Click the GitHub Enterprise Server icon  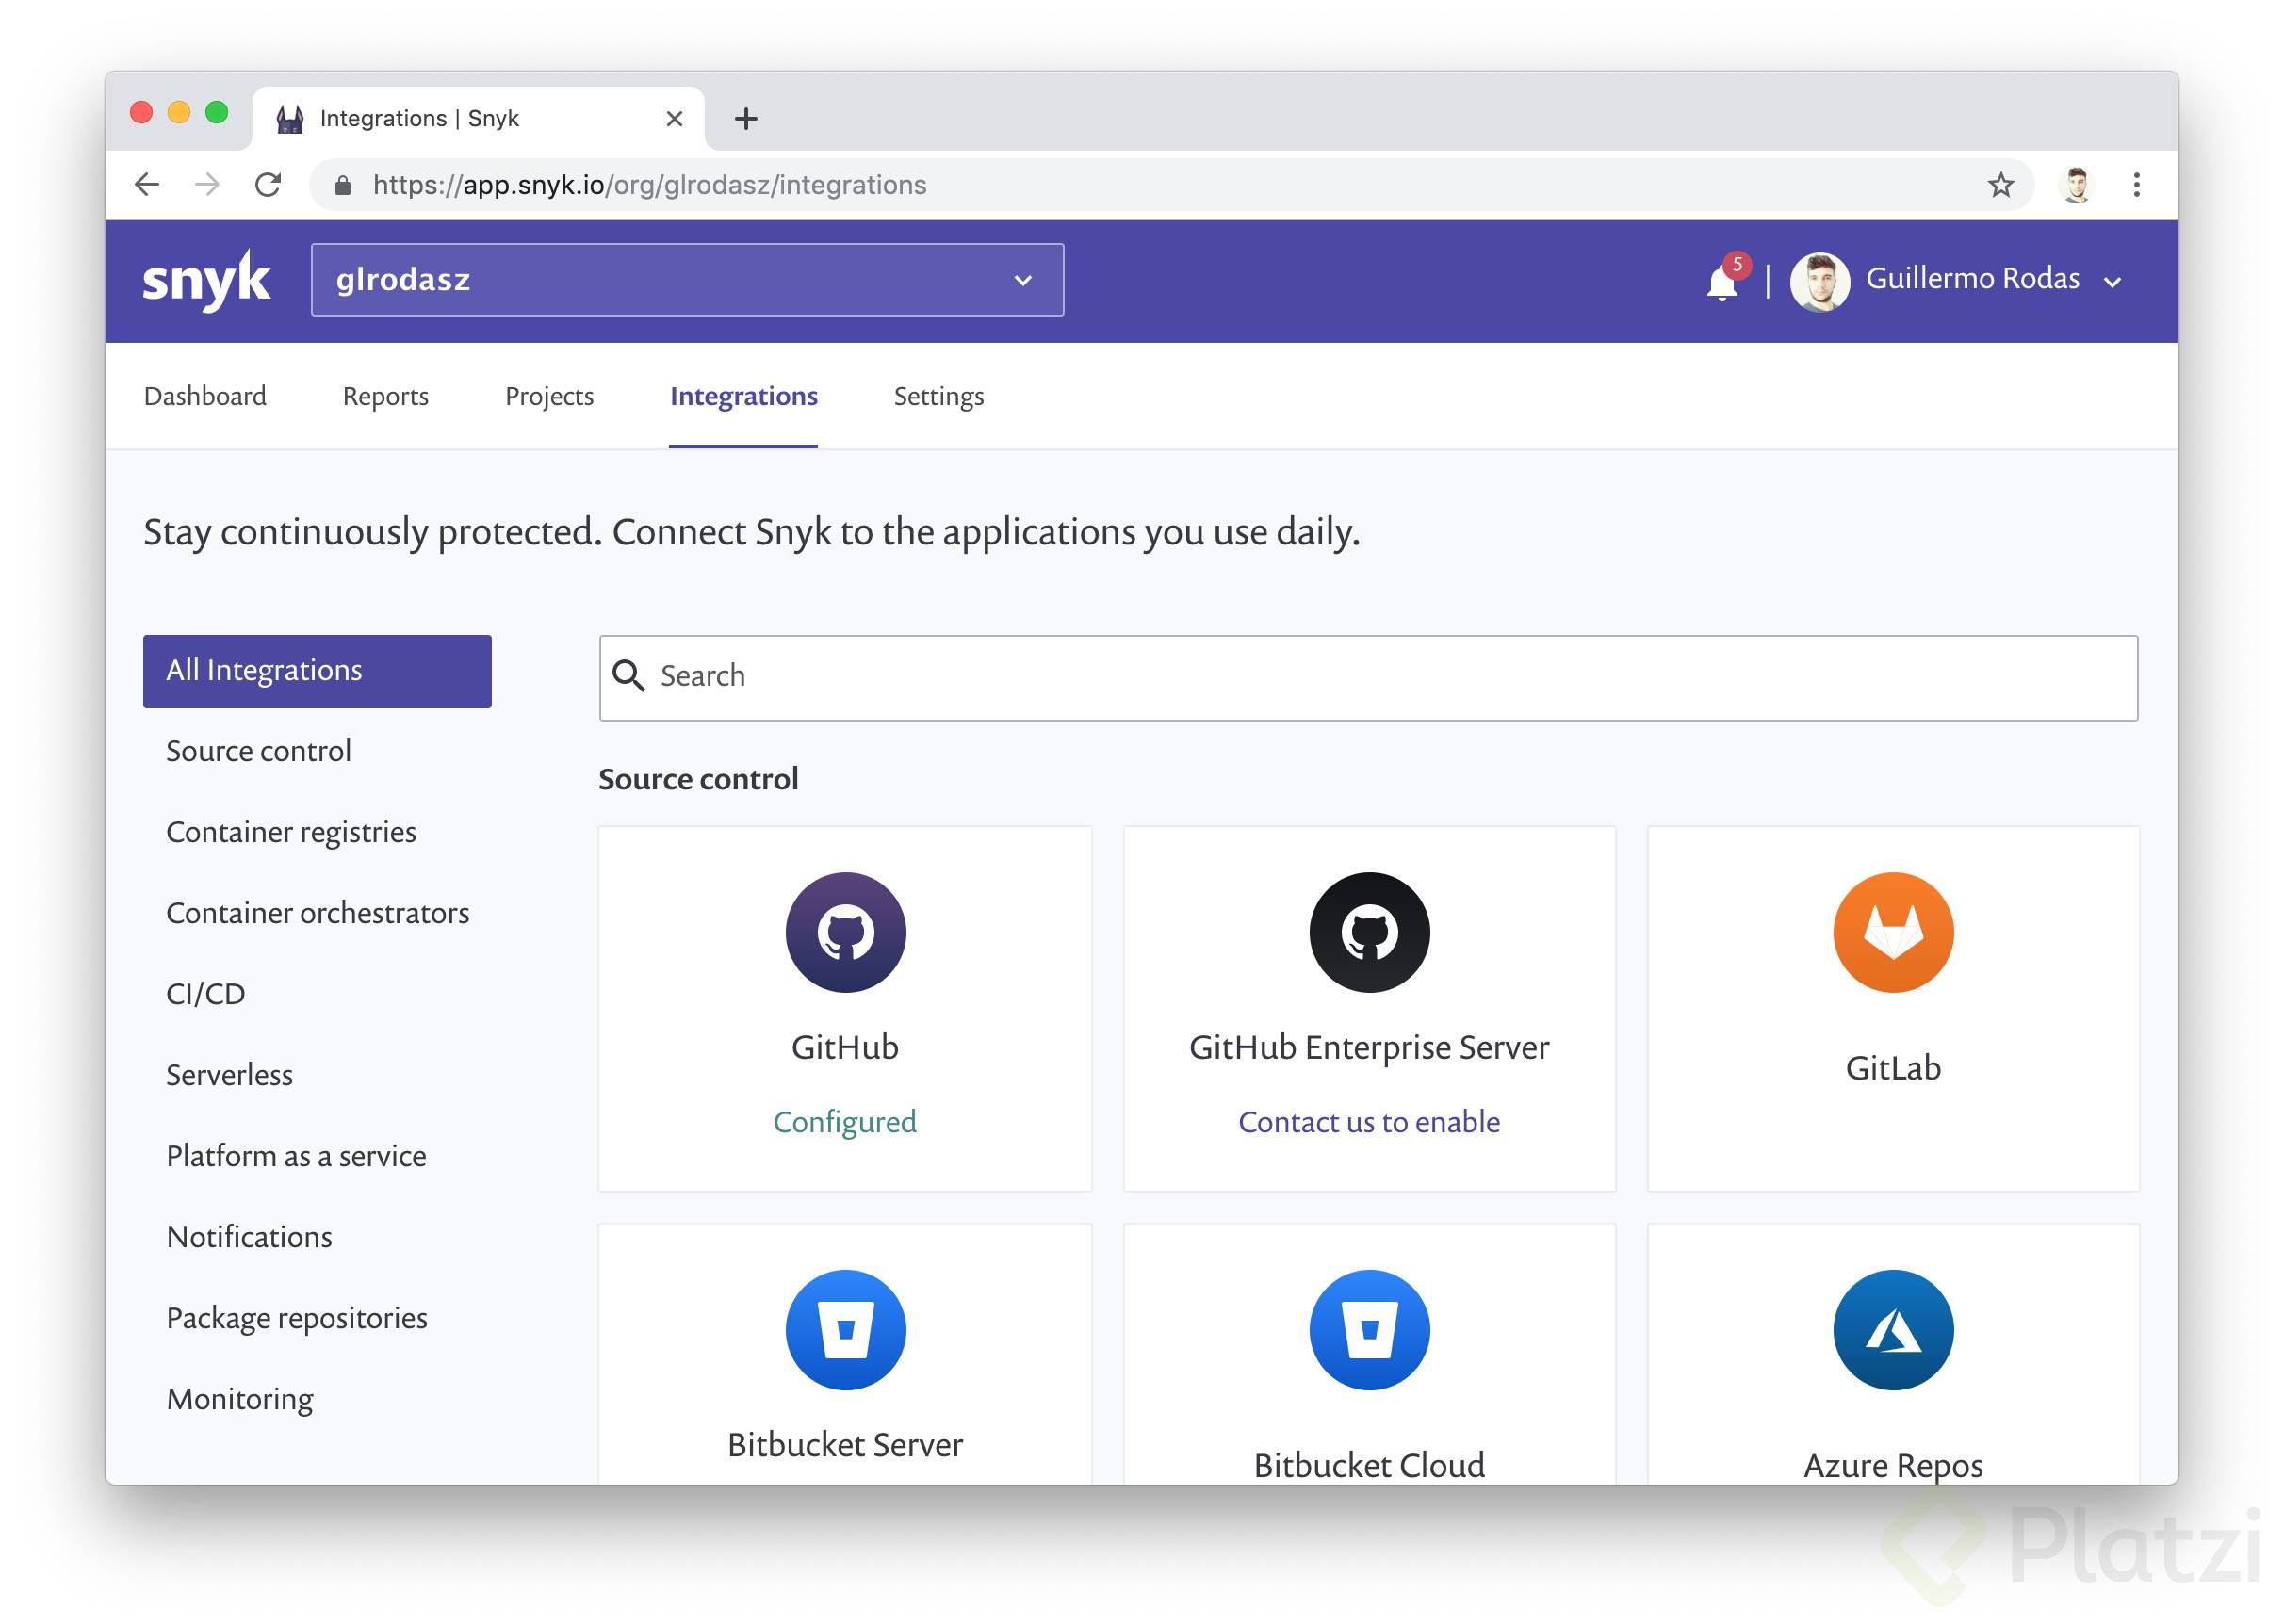pyautogui.click(x=1369, y=933)
